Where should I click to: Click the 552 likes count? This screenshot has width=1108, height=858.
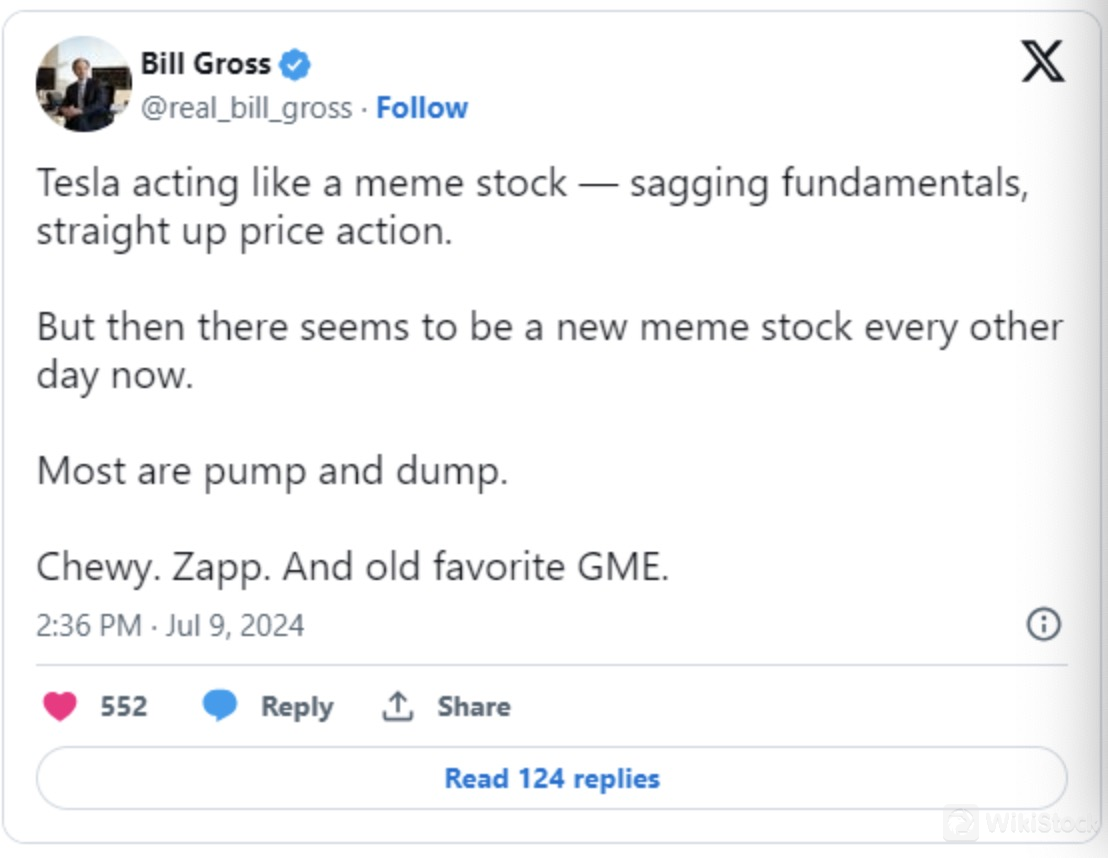(124, 707)
